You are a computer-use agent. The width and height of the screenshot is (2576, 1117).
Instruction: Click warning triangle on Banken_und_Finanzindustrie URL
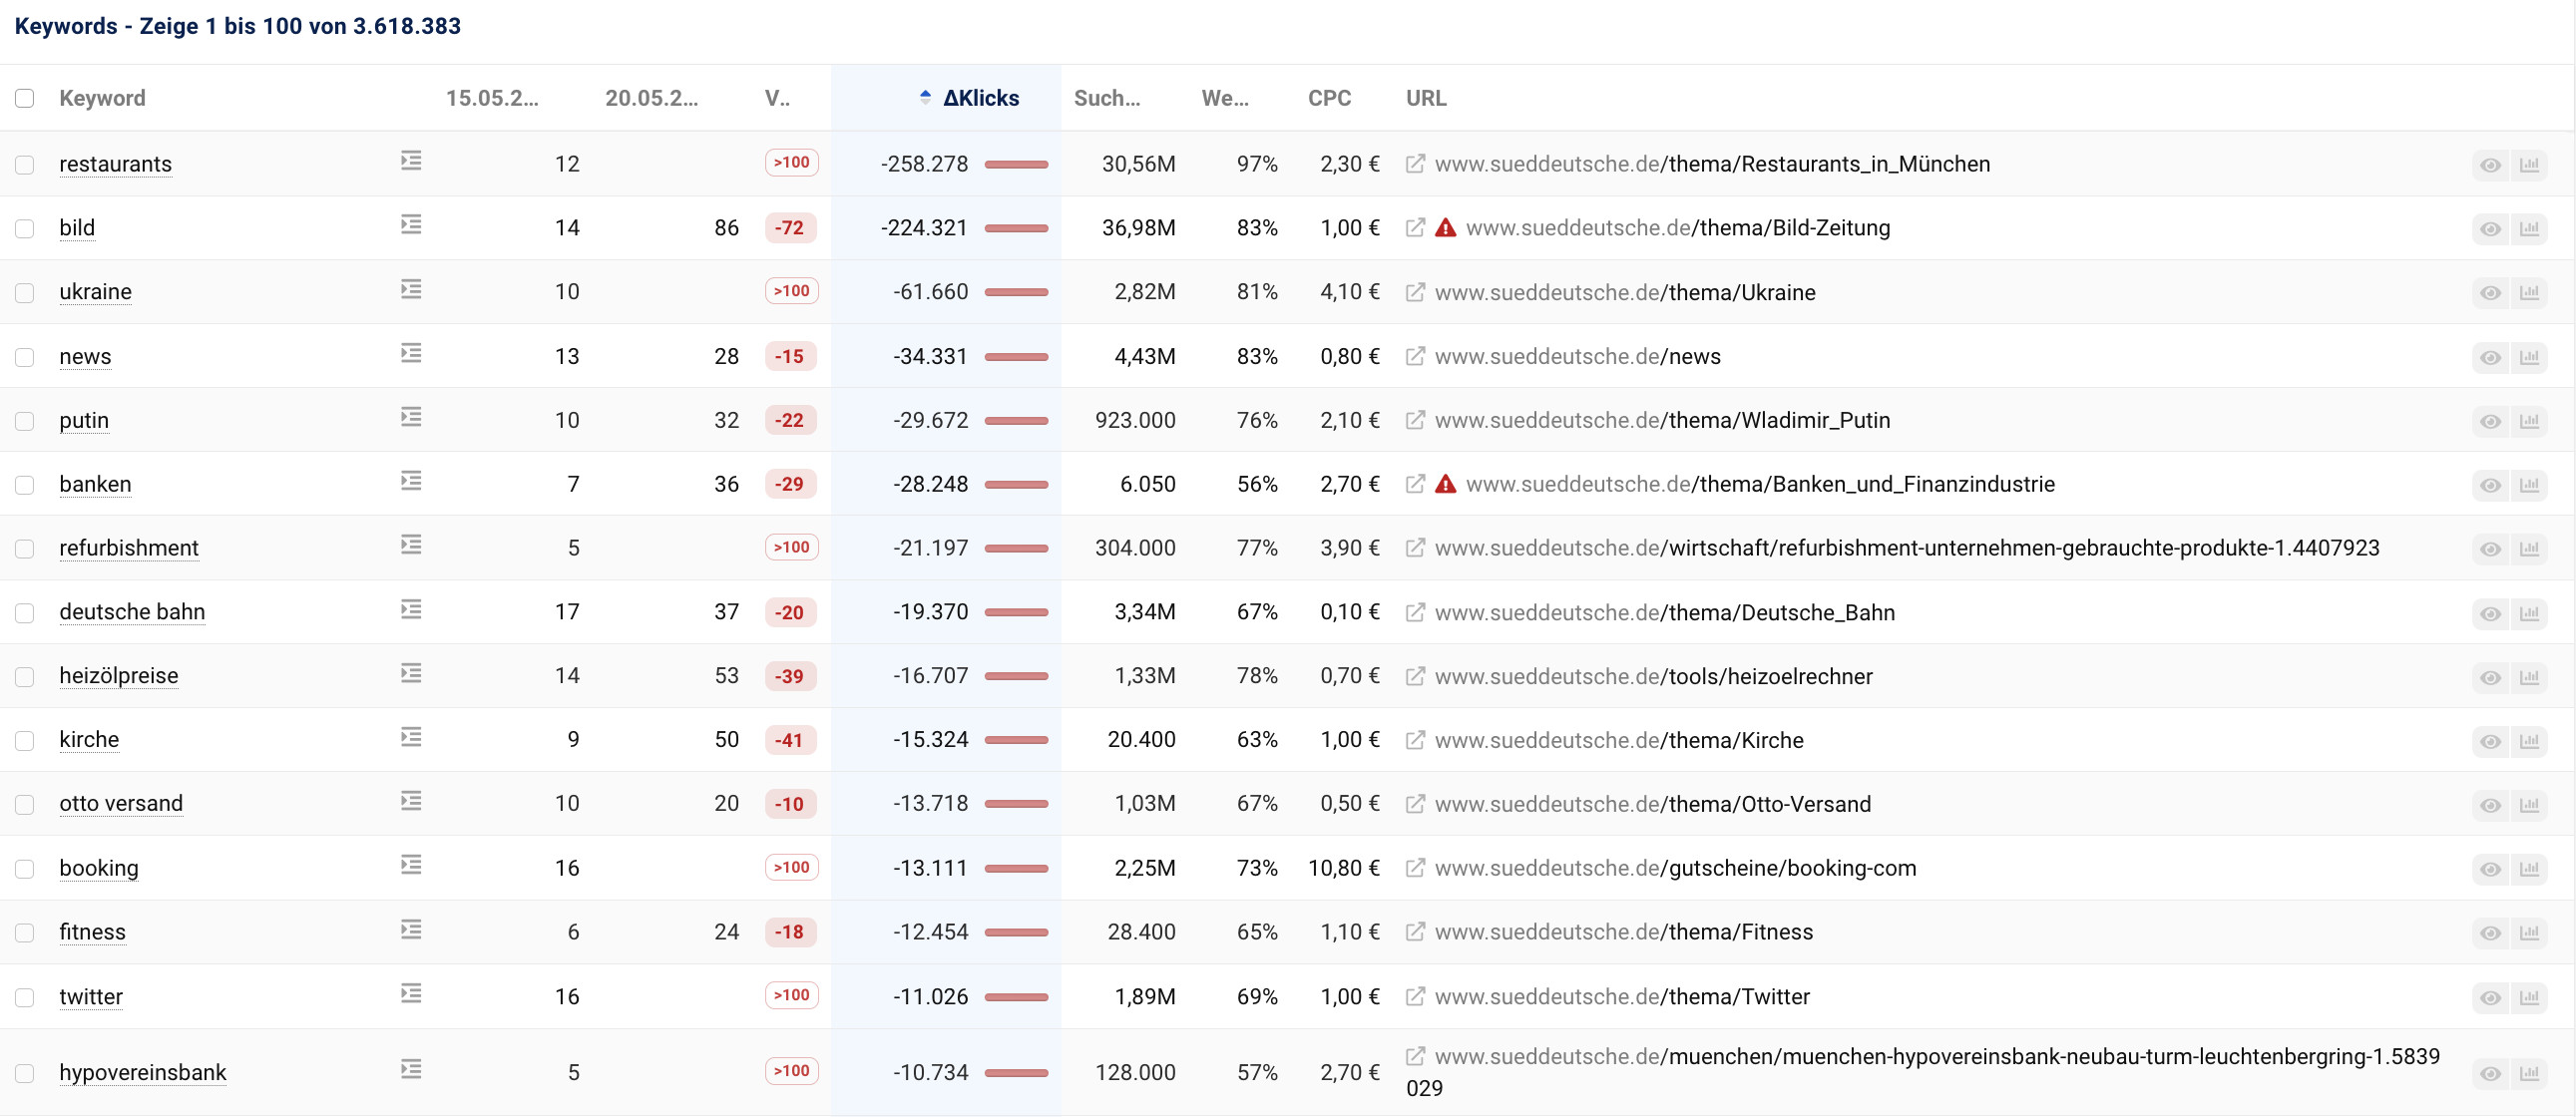pyautogui.click(x=1445, y=484)
